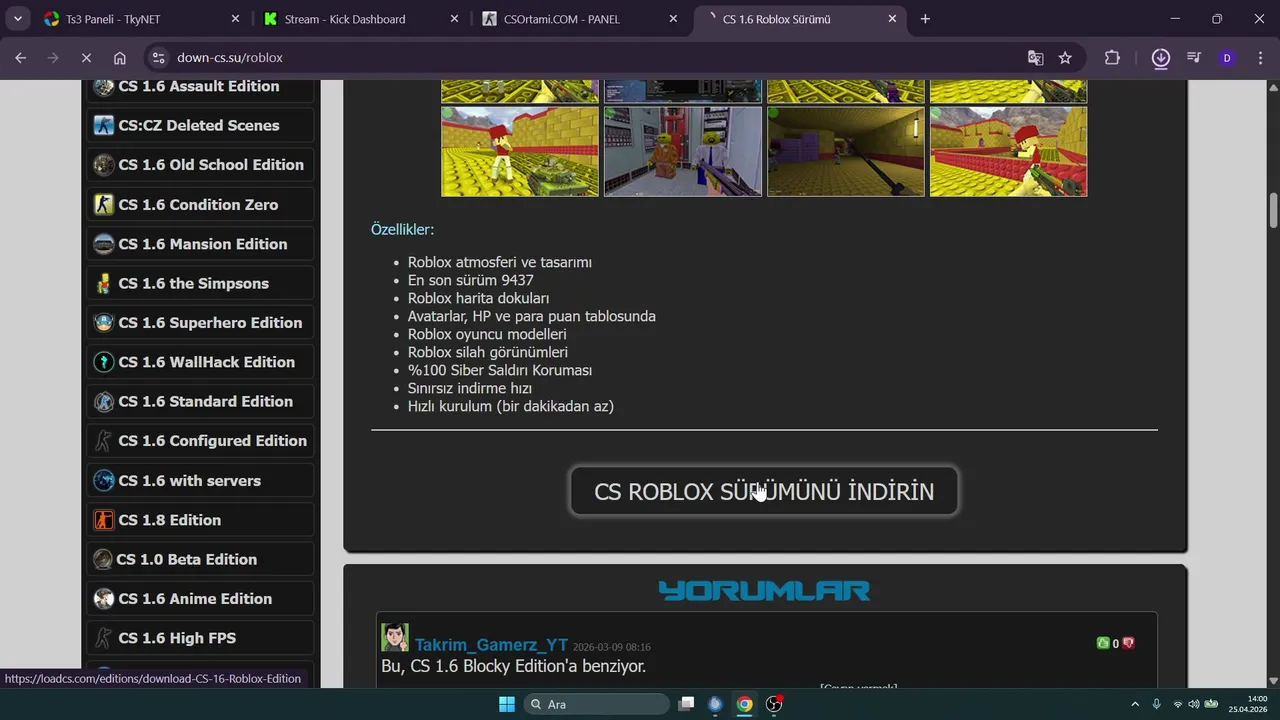Open the tab search dropdown
1280x720 pixels.
18,19
